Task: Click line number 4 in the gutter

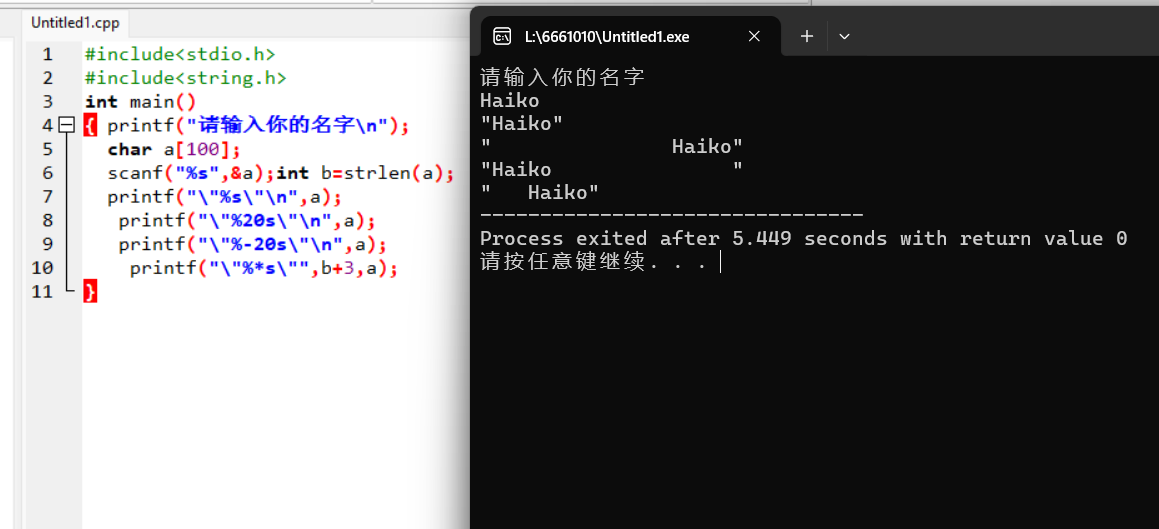Action: coord(47,126)
